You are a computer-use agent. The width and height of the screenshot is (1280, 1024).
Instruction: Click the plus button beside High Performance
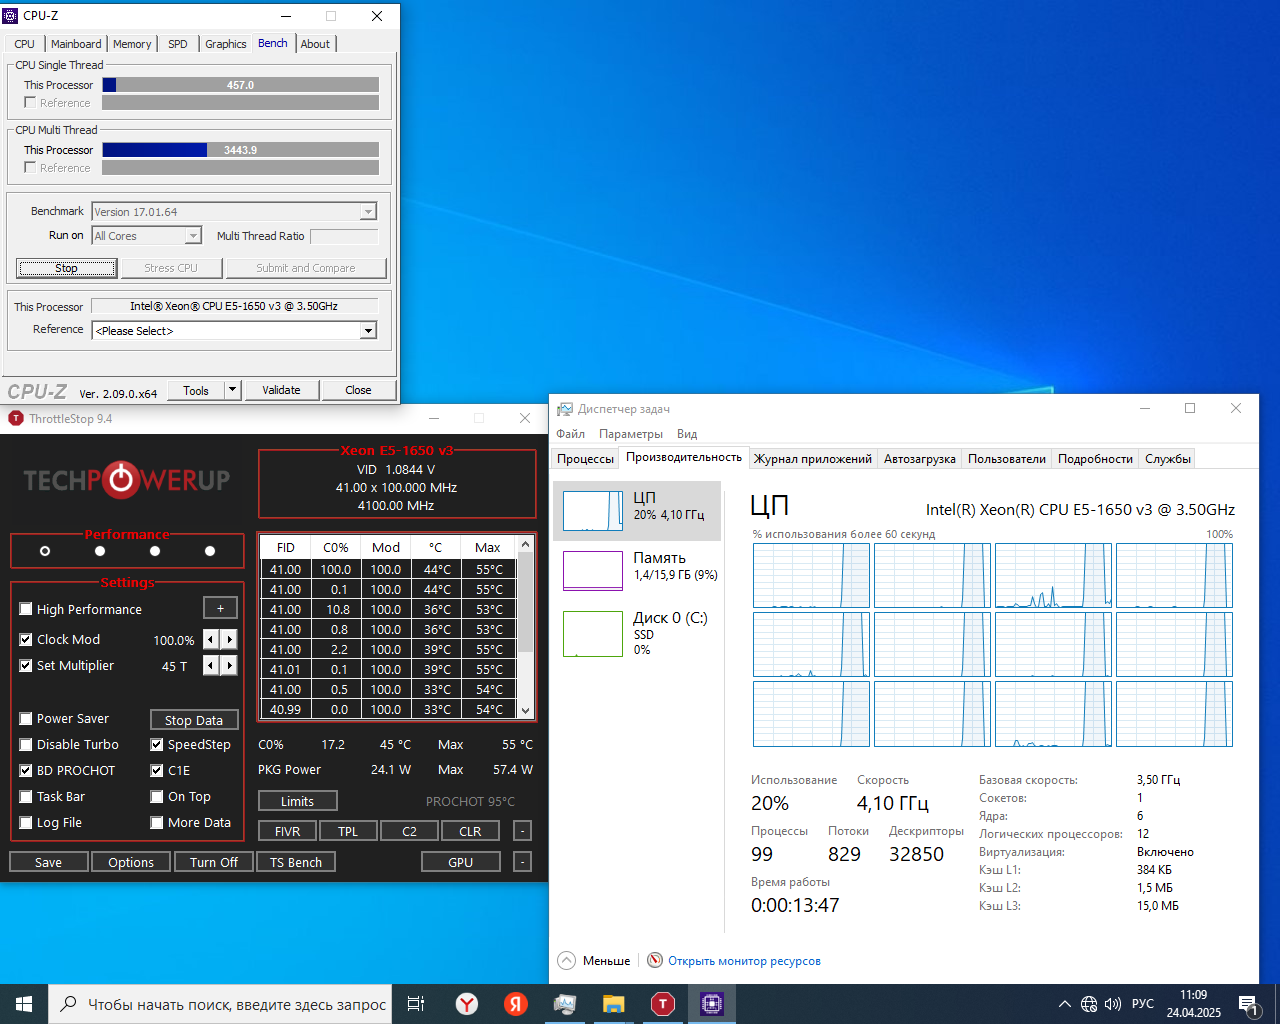click(220, 608)
